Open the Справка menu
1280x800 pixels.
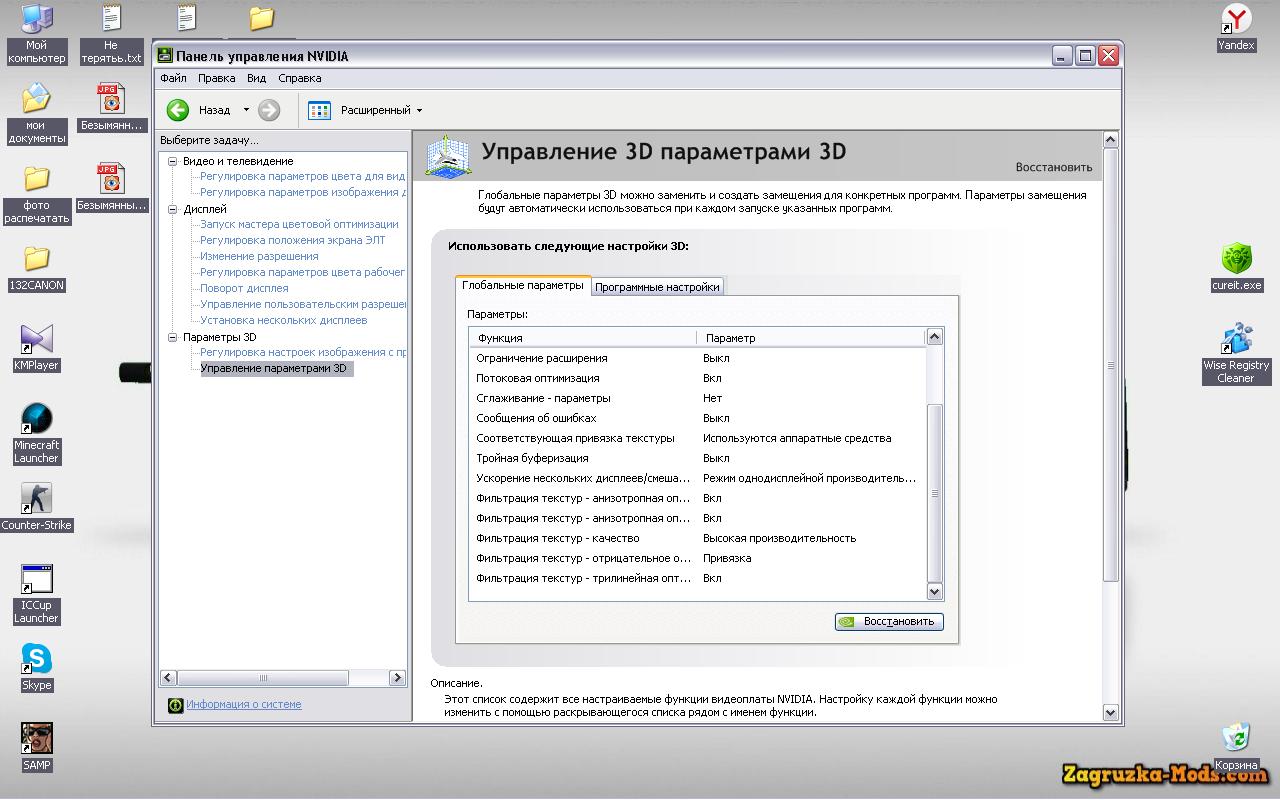click(x=300, y=78)
